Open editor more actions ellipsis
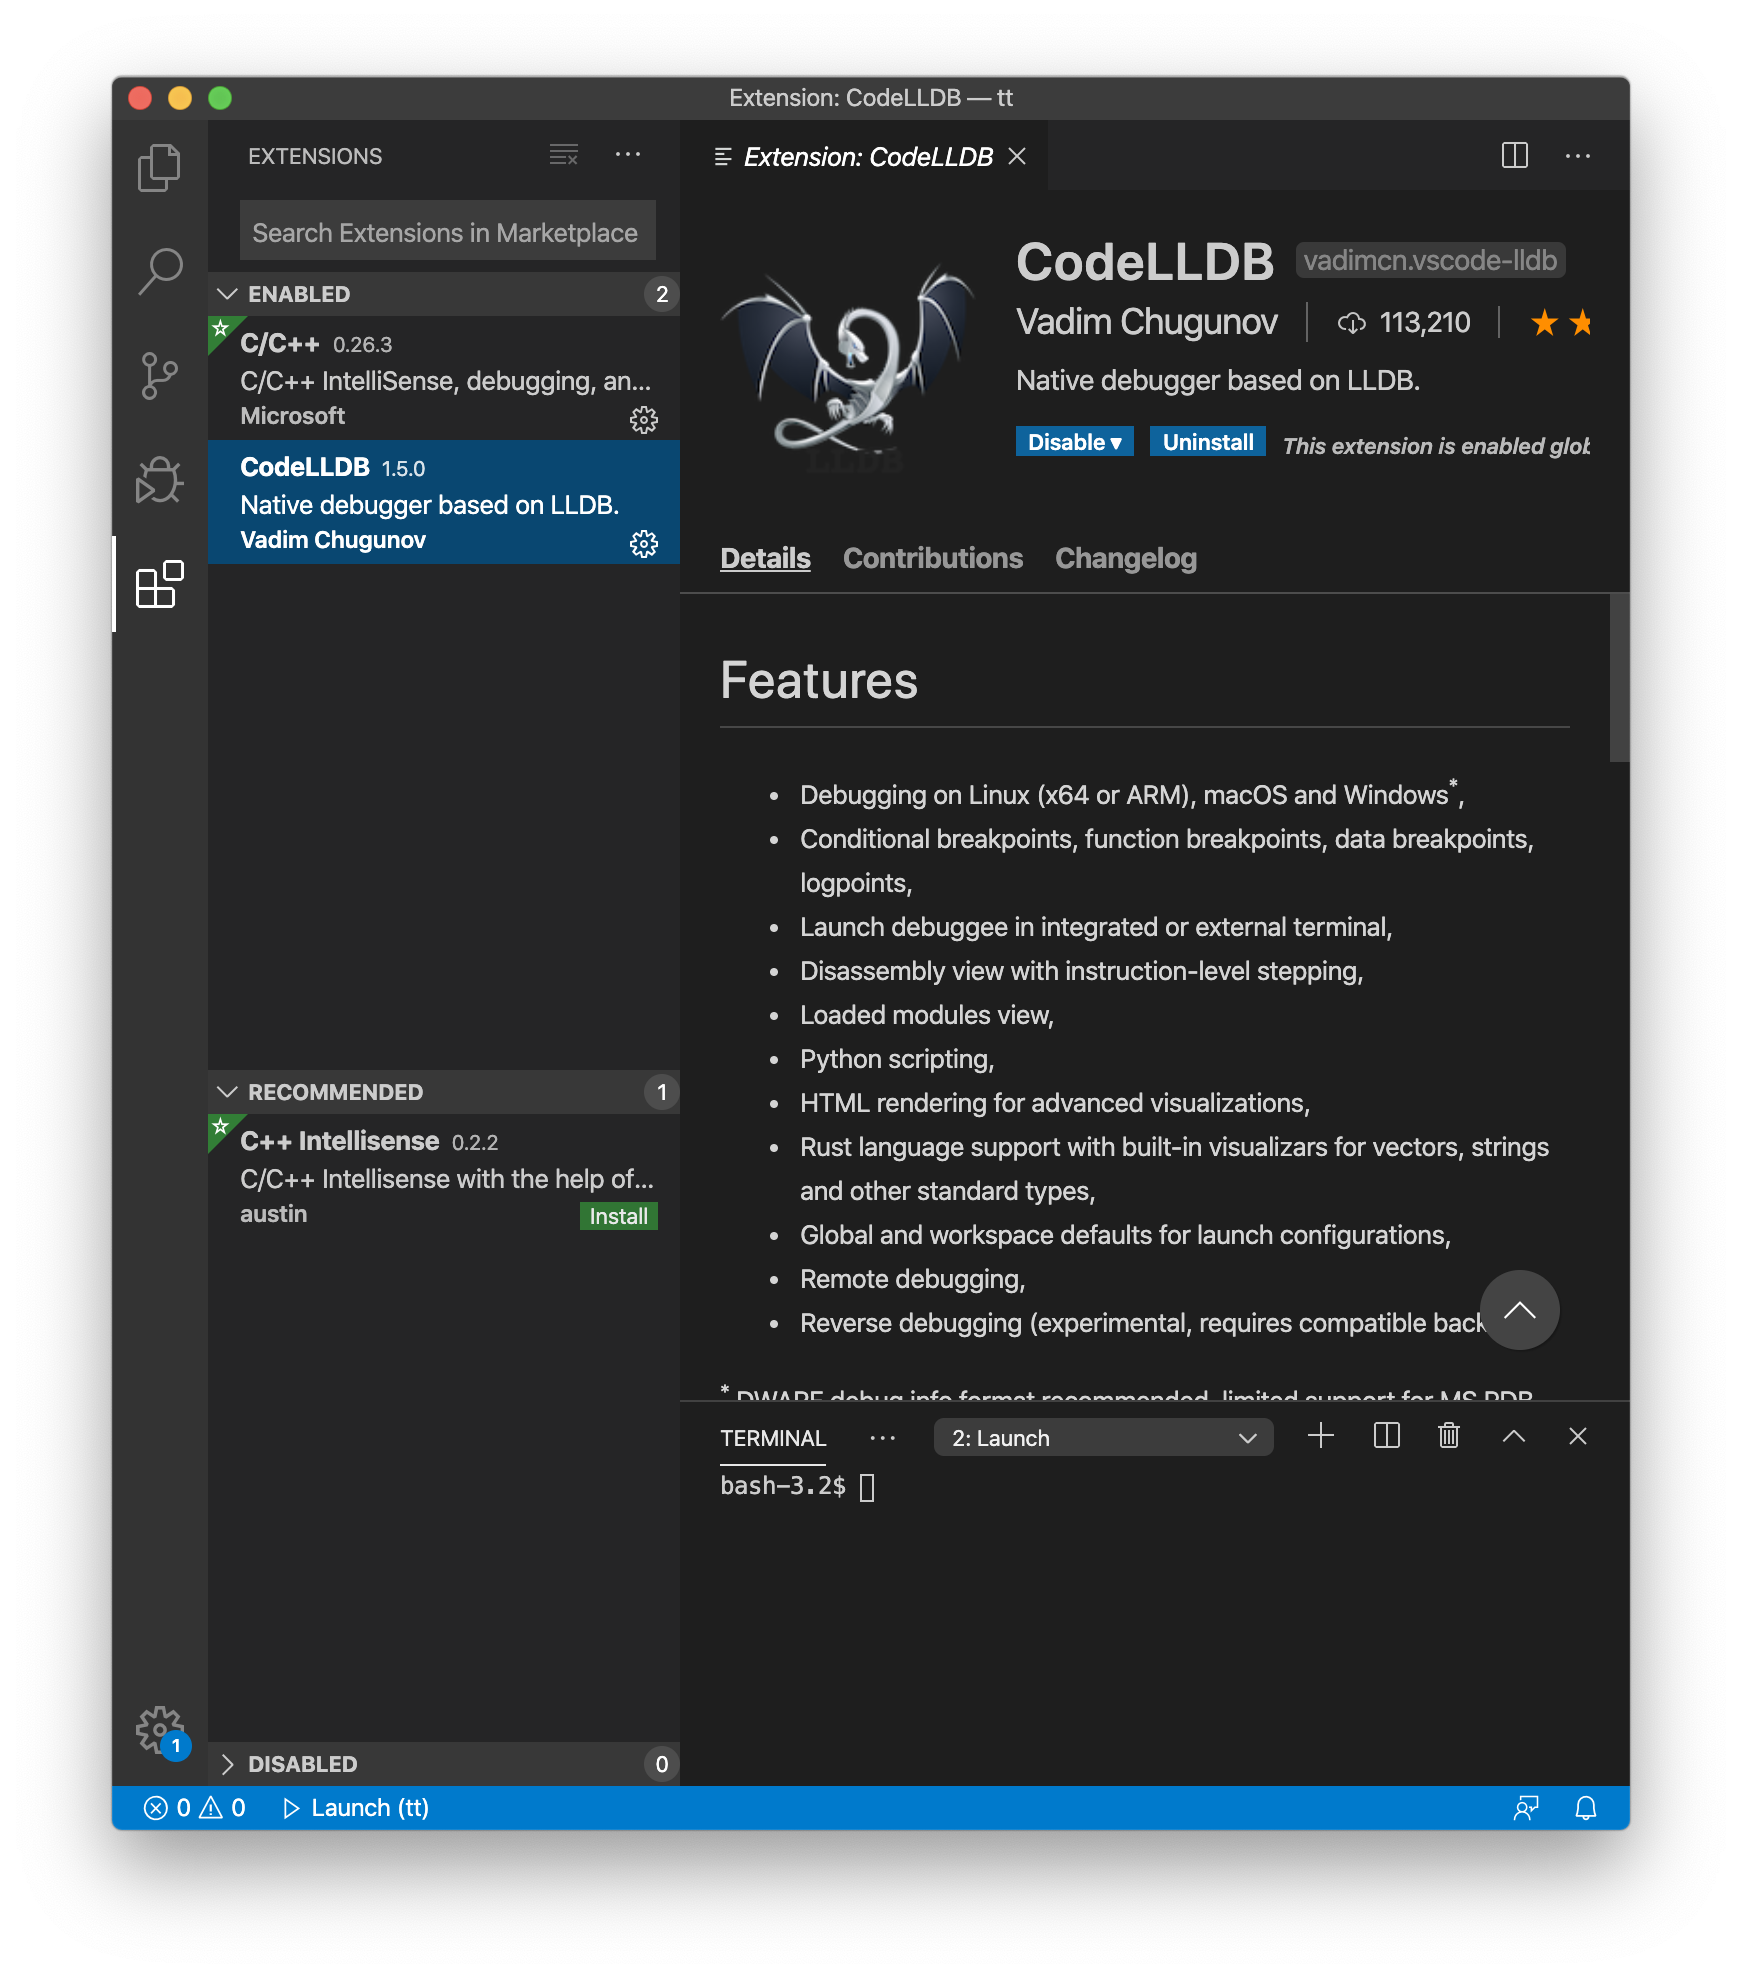 pos(1578,155)
